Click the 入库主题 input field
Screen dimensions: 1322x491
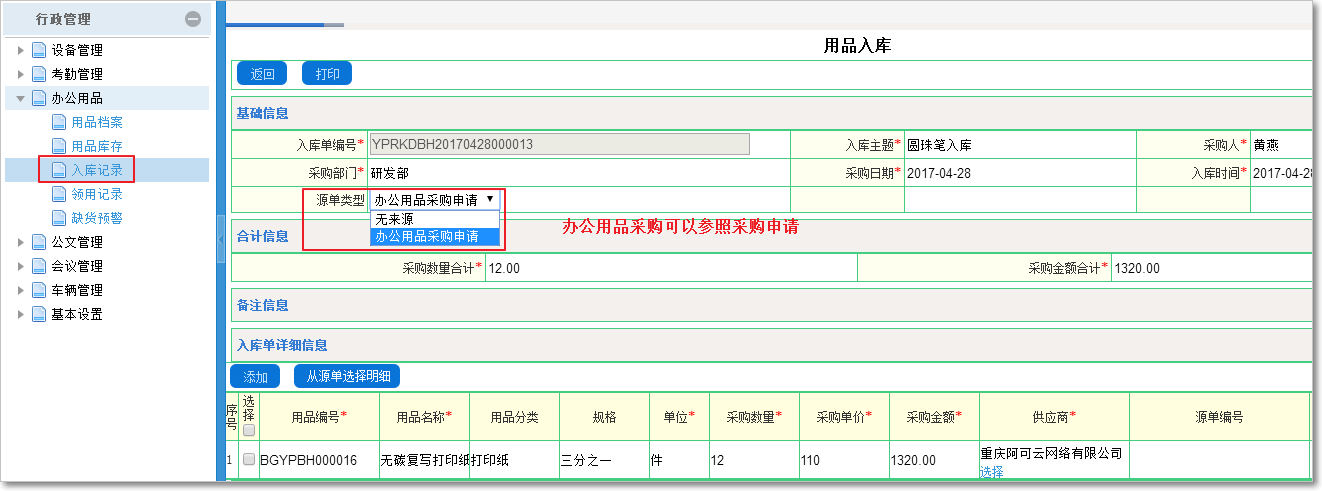point(1018,145)
